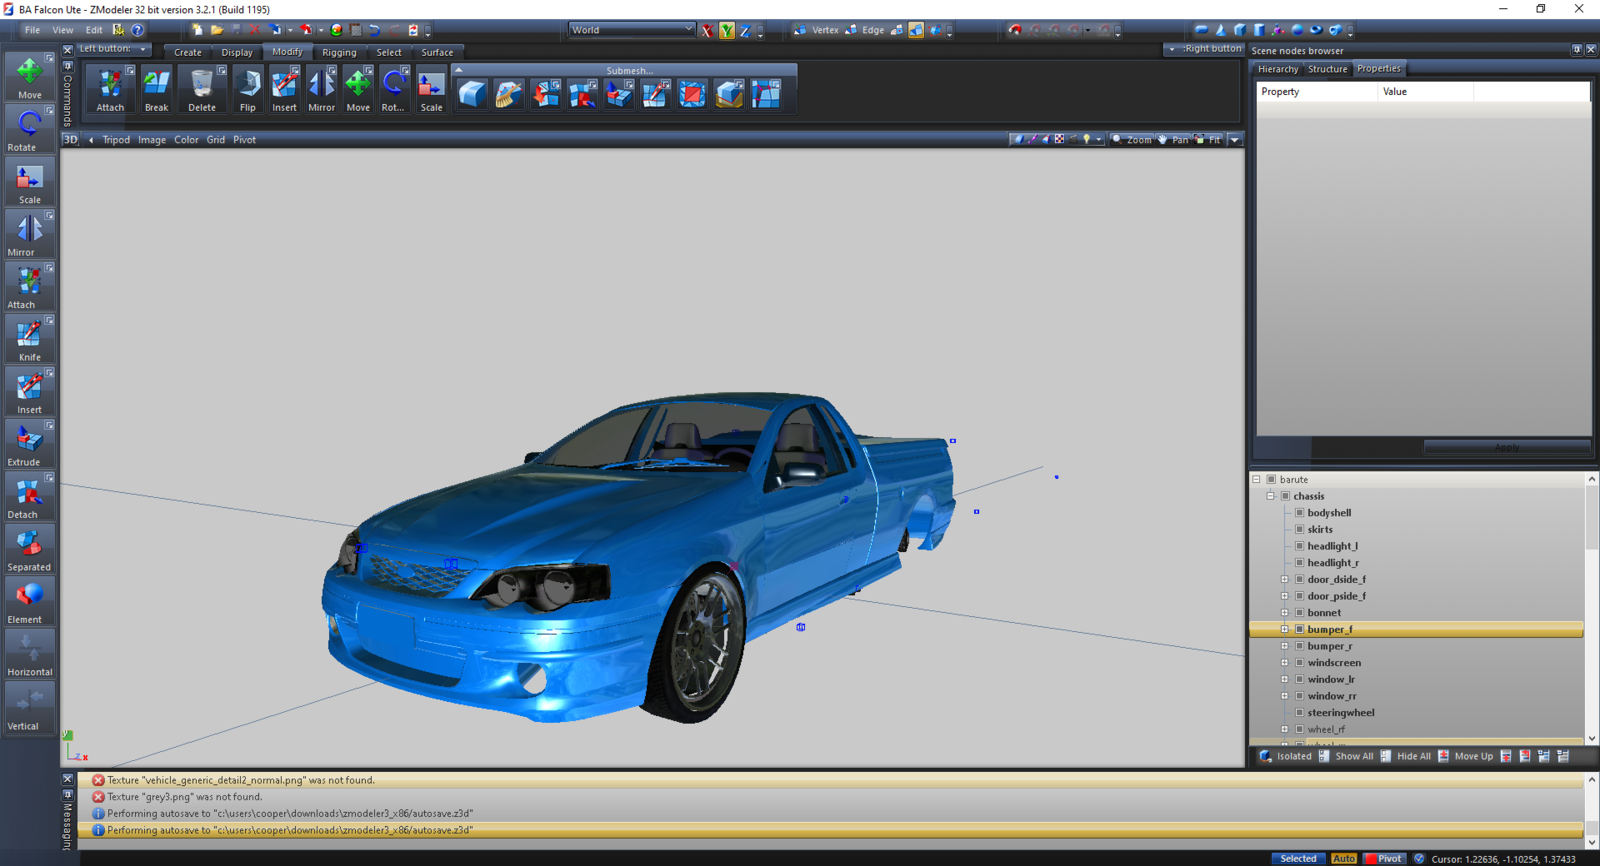This screenshot has height=866, width=1600.
Task: Expand the door_dside_f tree node
Action: [x=1285, y=580]
